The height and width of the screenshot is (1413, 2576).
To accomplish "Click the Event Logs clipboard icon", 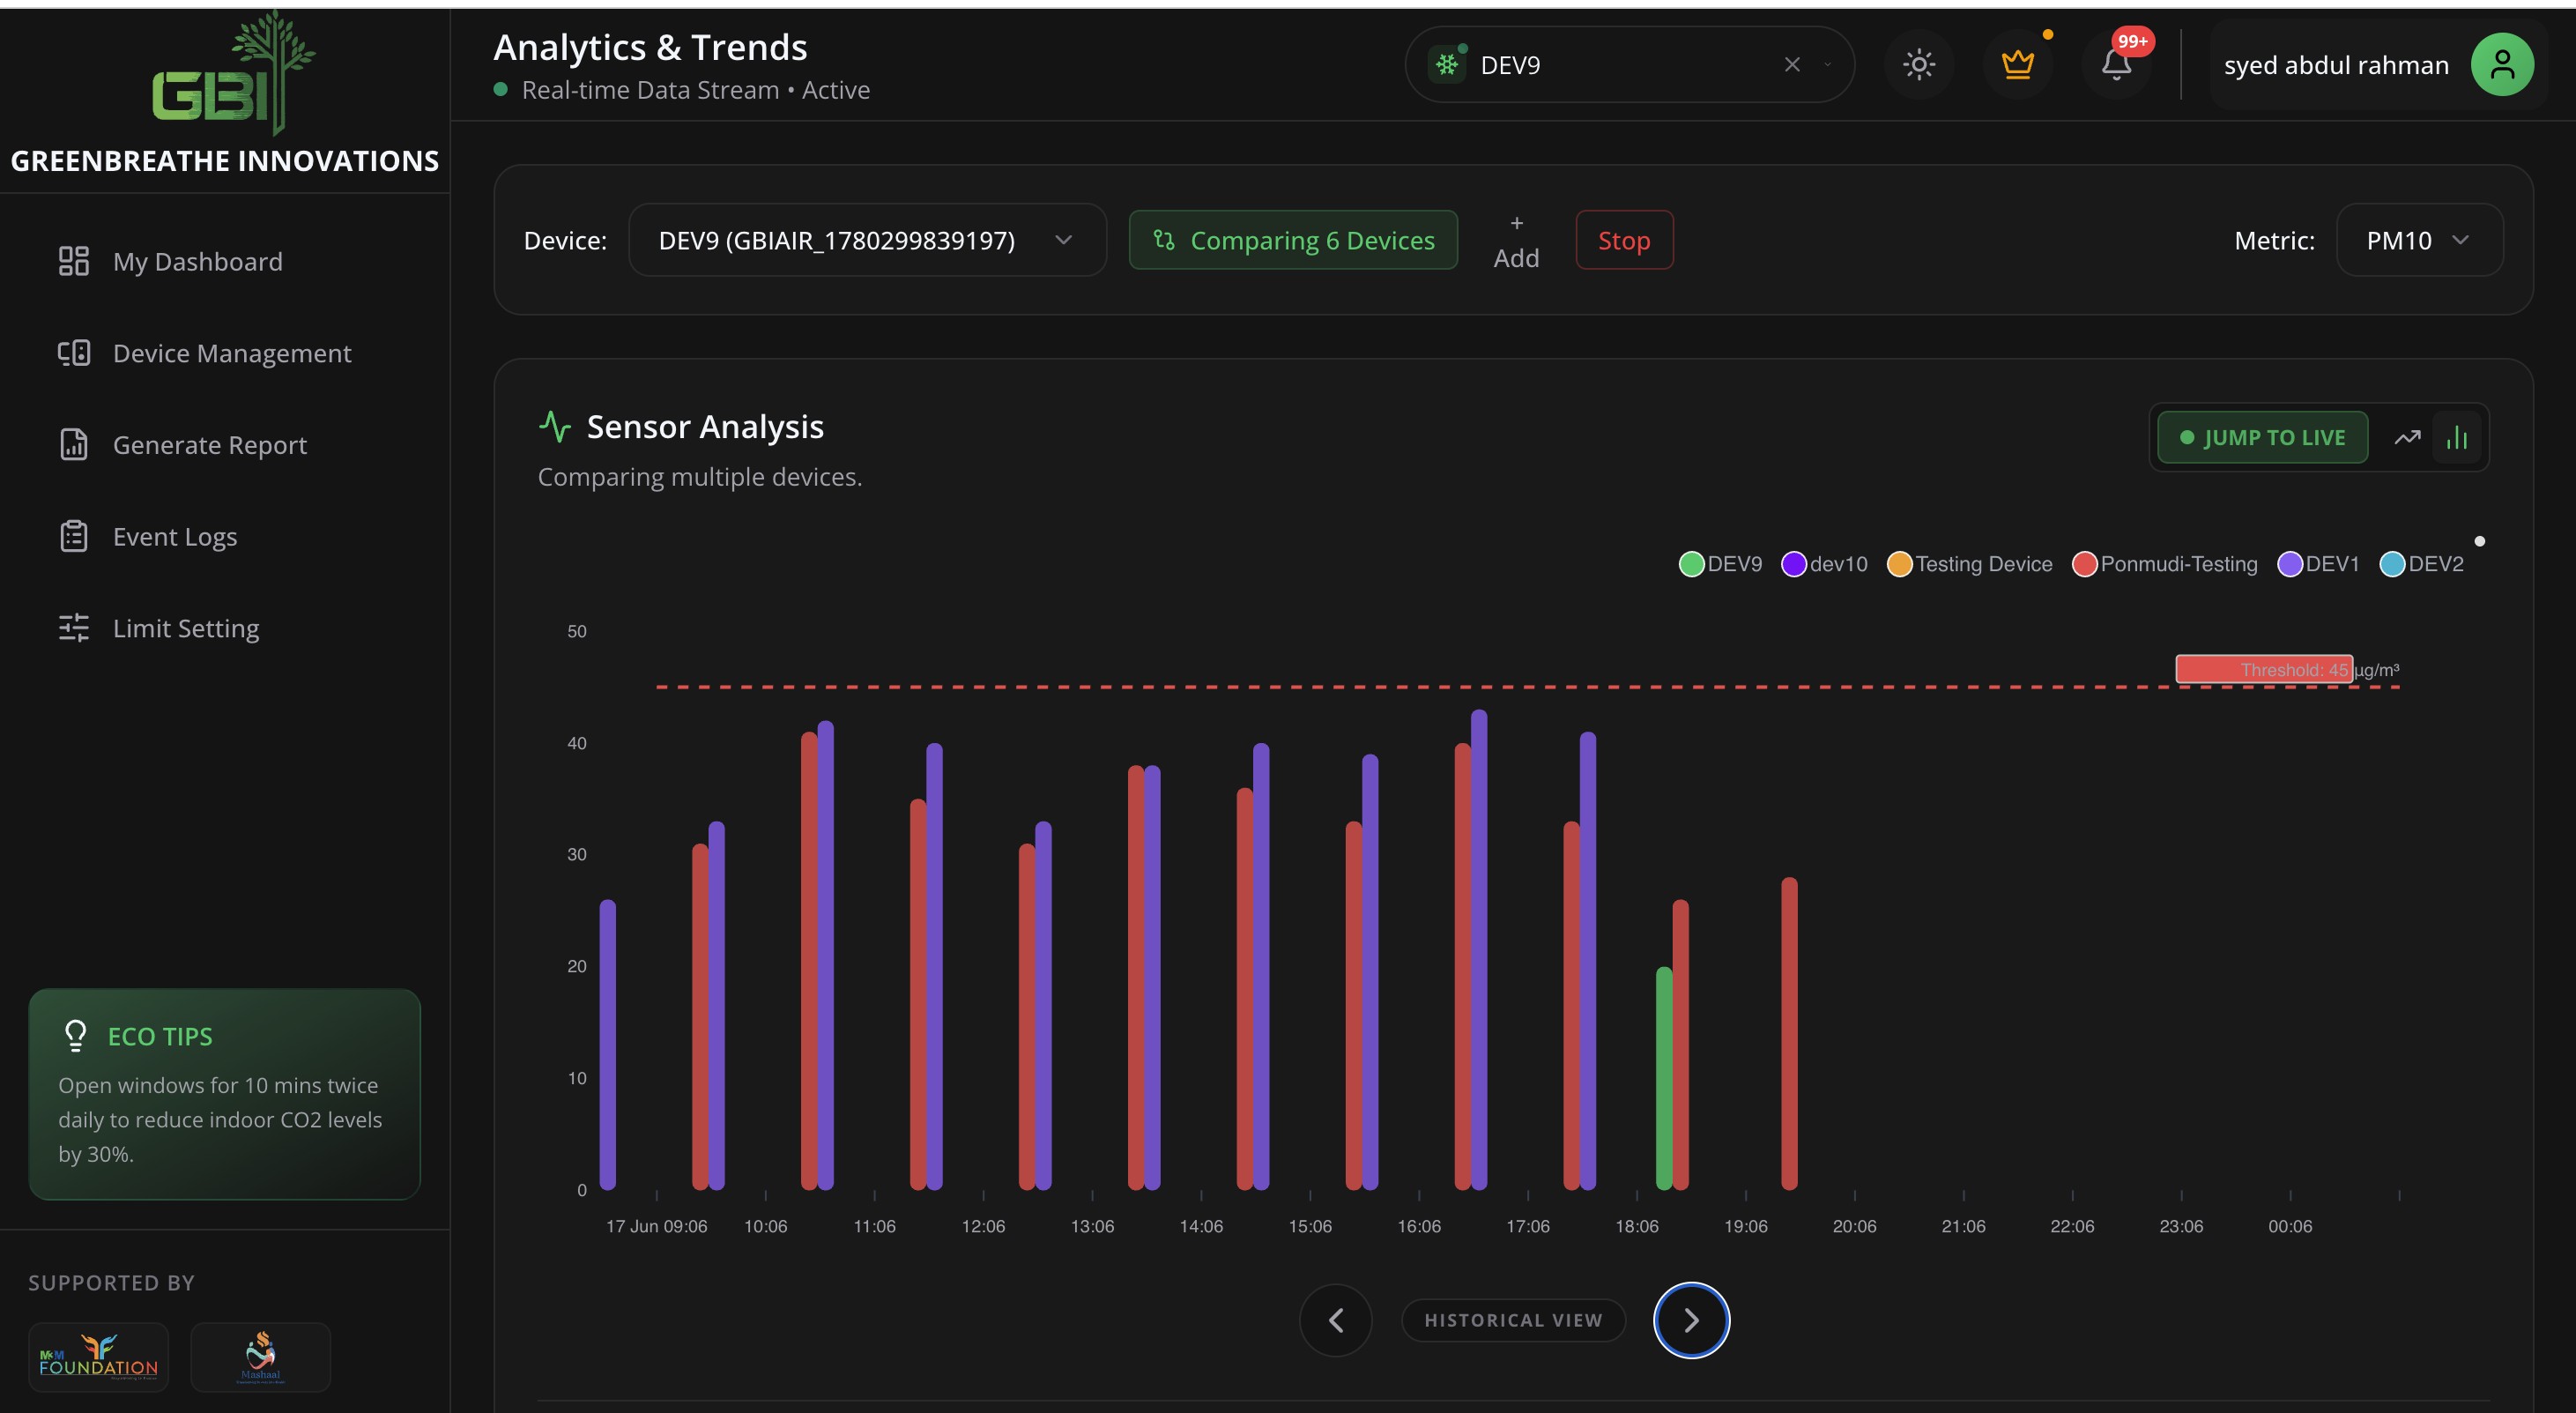I will point(74,537).
